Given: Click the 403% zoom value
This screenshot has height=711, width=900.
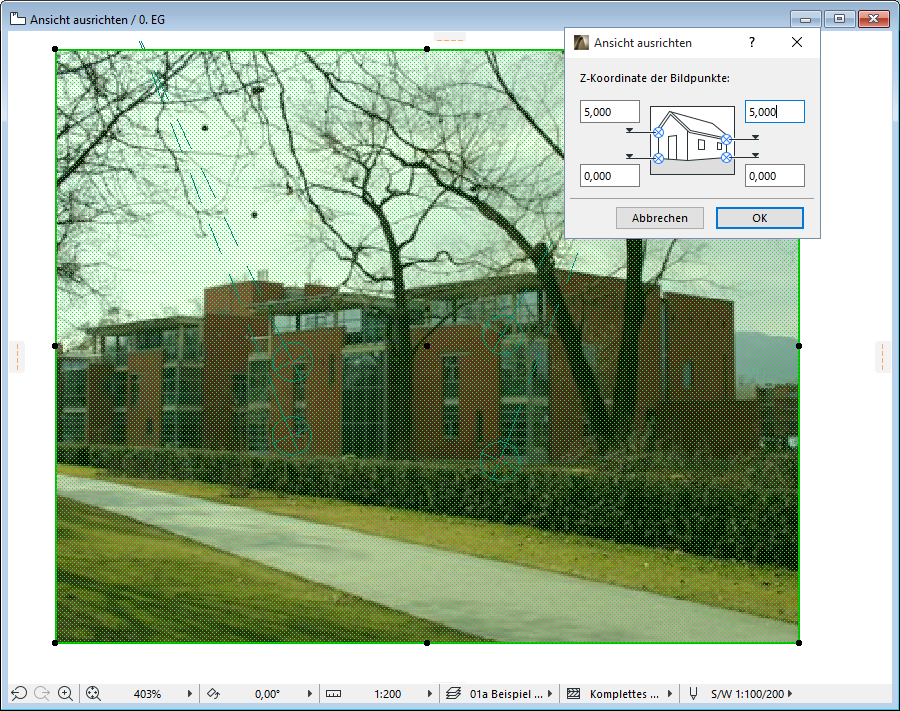Looking at the screenshot, I should (x=147, y=694).
